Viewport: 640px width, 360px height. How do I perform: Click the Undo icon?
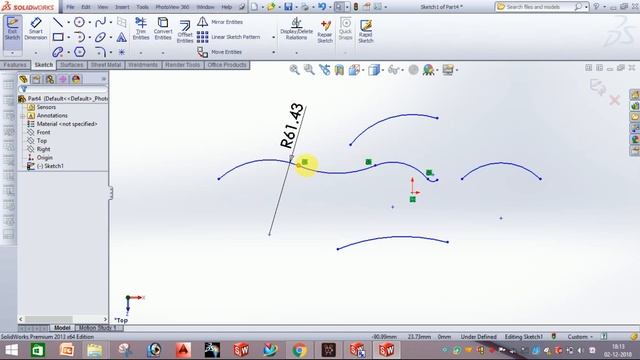pyautogui.click(x=322, y=7)
